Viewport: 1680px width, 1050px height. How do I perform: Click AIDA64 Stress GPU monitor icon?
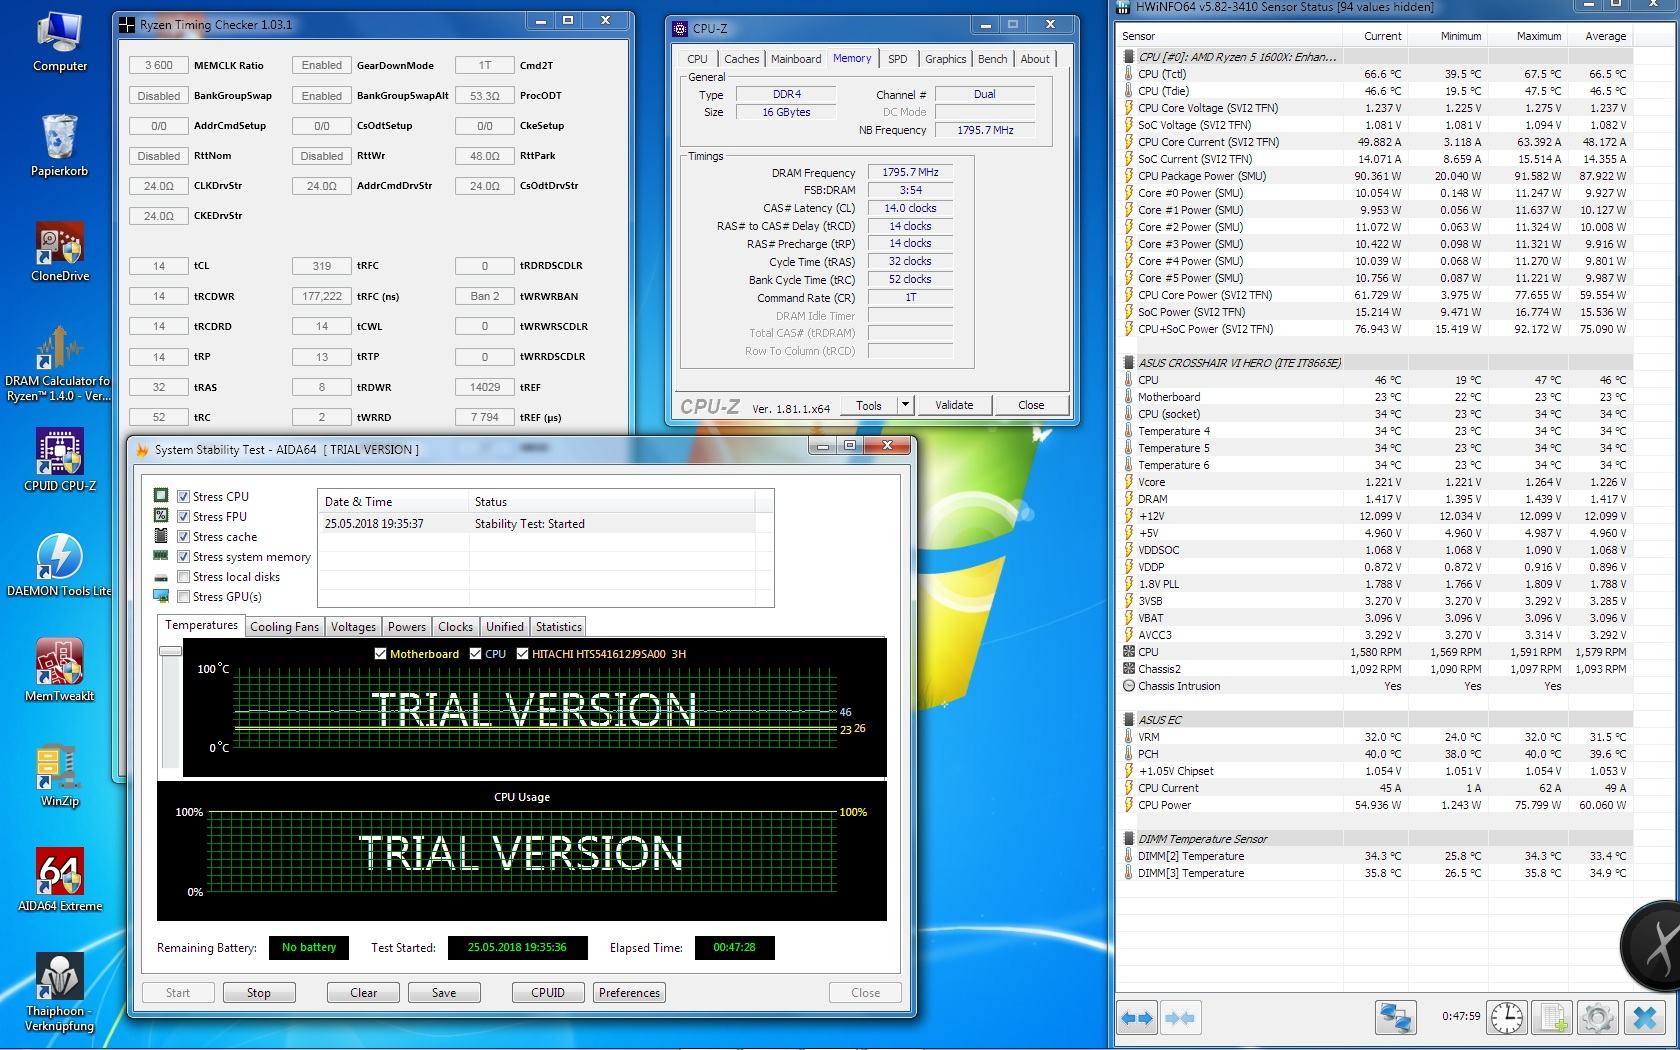coord(161,596)
